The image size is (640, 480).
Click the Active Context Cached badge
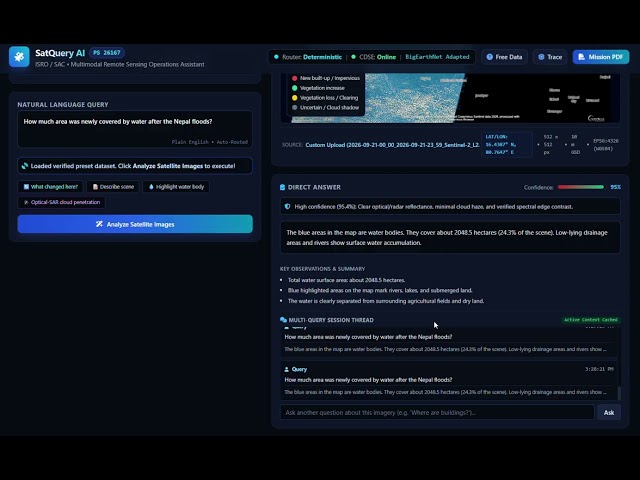click(591, 320)
